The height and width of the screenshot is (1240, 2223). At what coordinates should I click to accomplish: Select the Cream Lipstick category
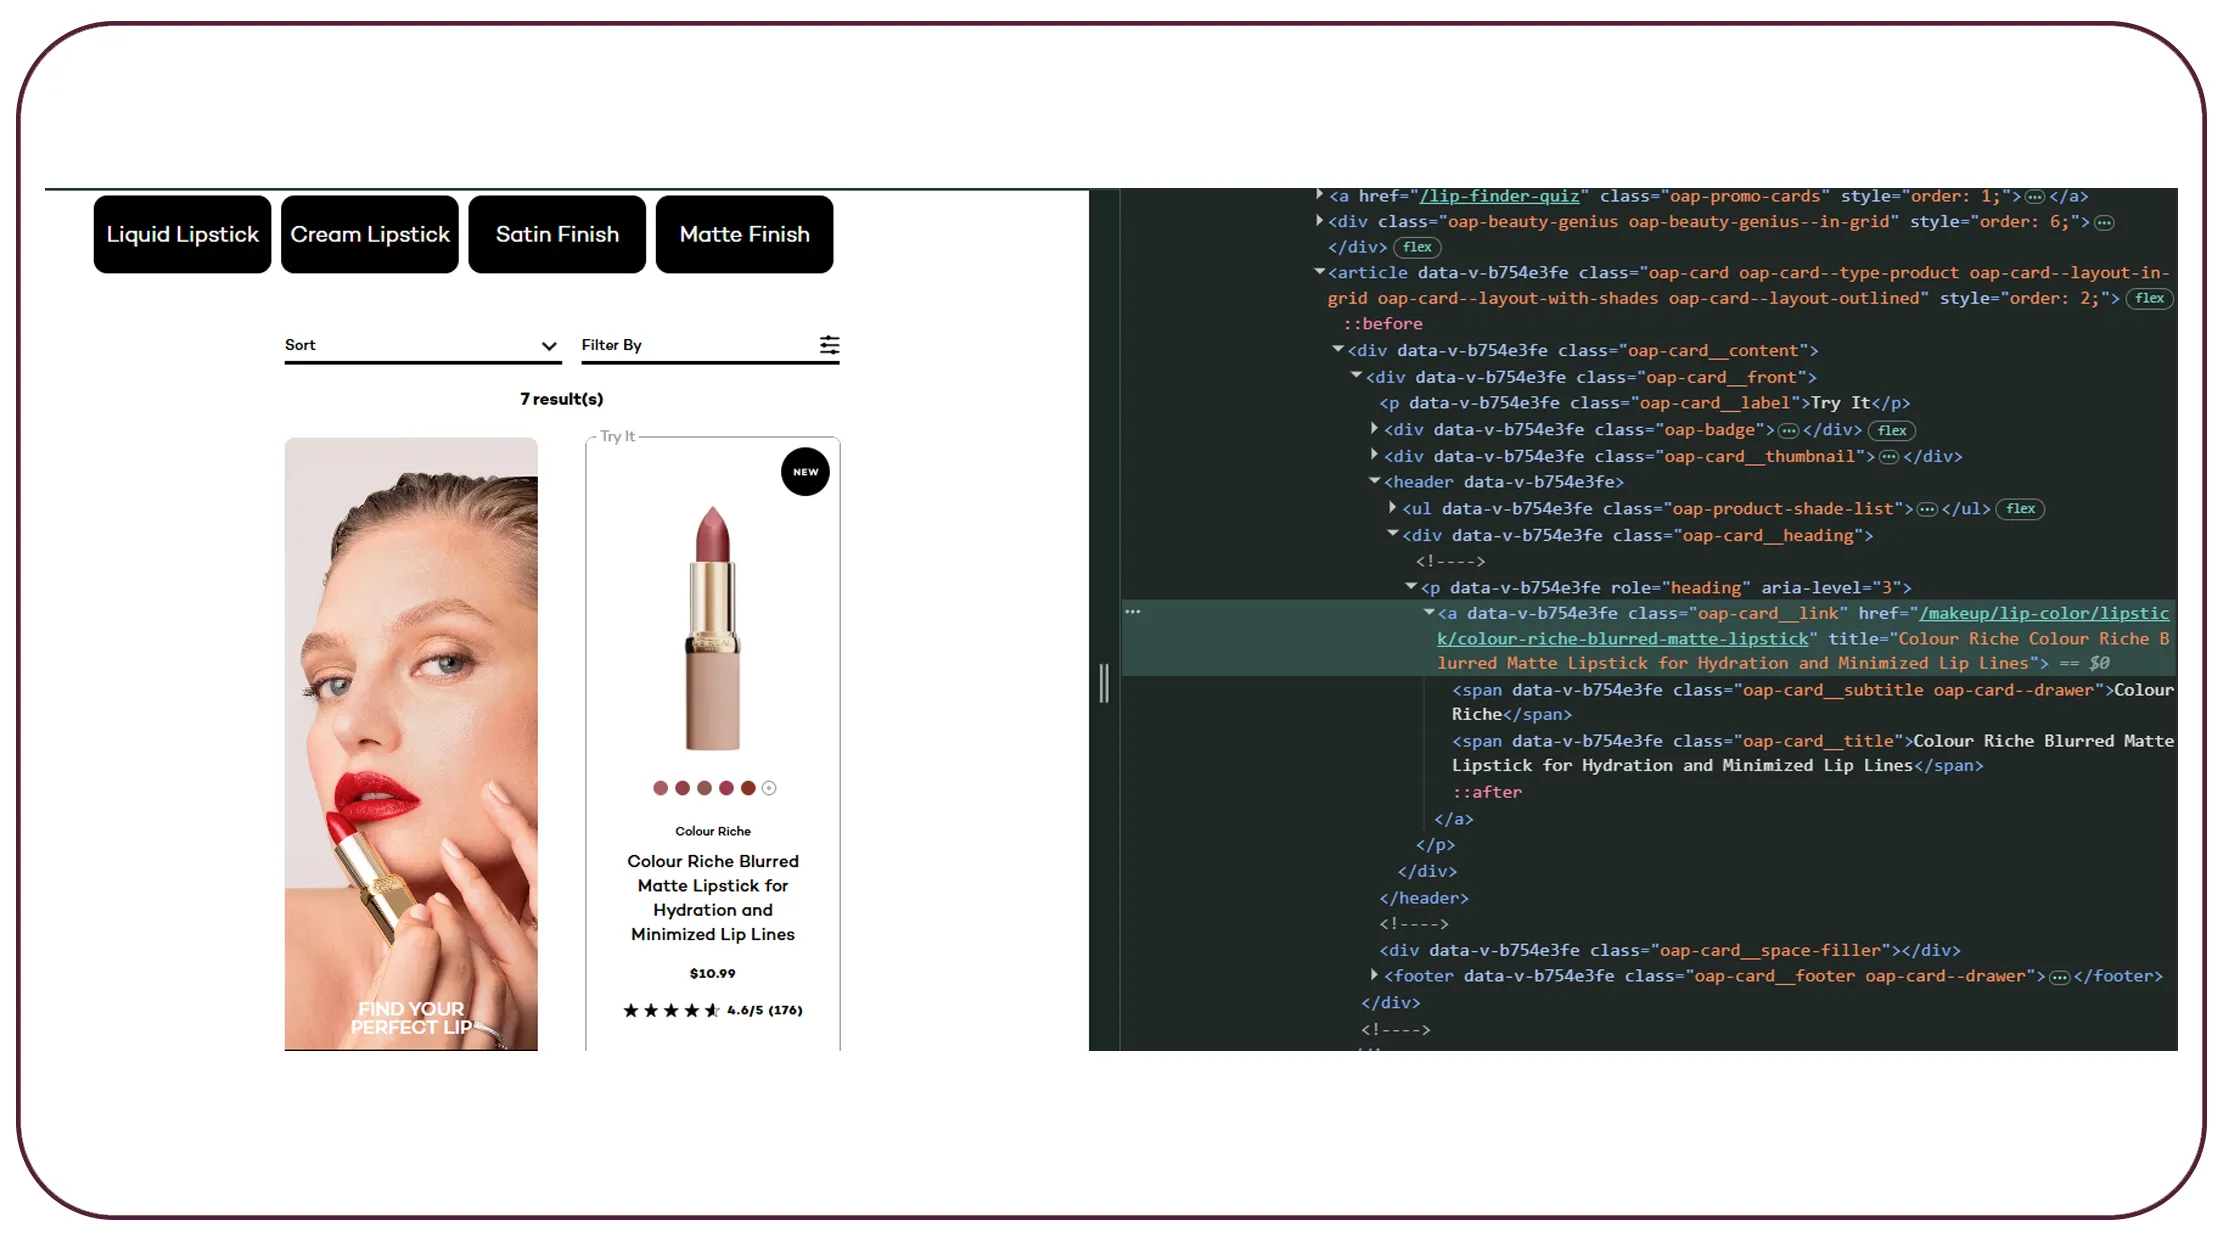[370, 234]
